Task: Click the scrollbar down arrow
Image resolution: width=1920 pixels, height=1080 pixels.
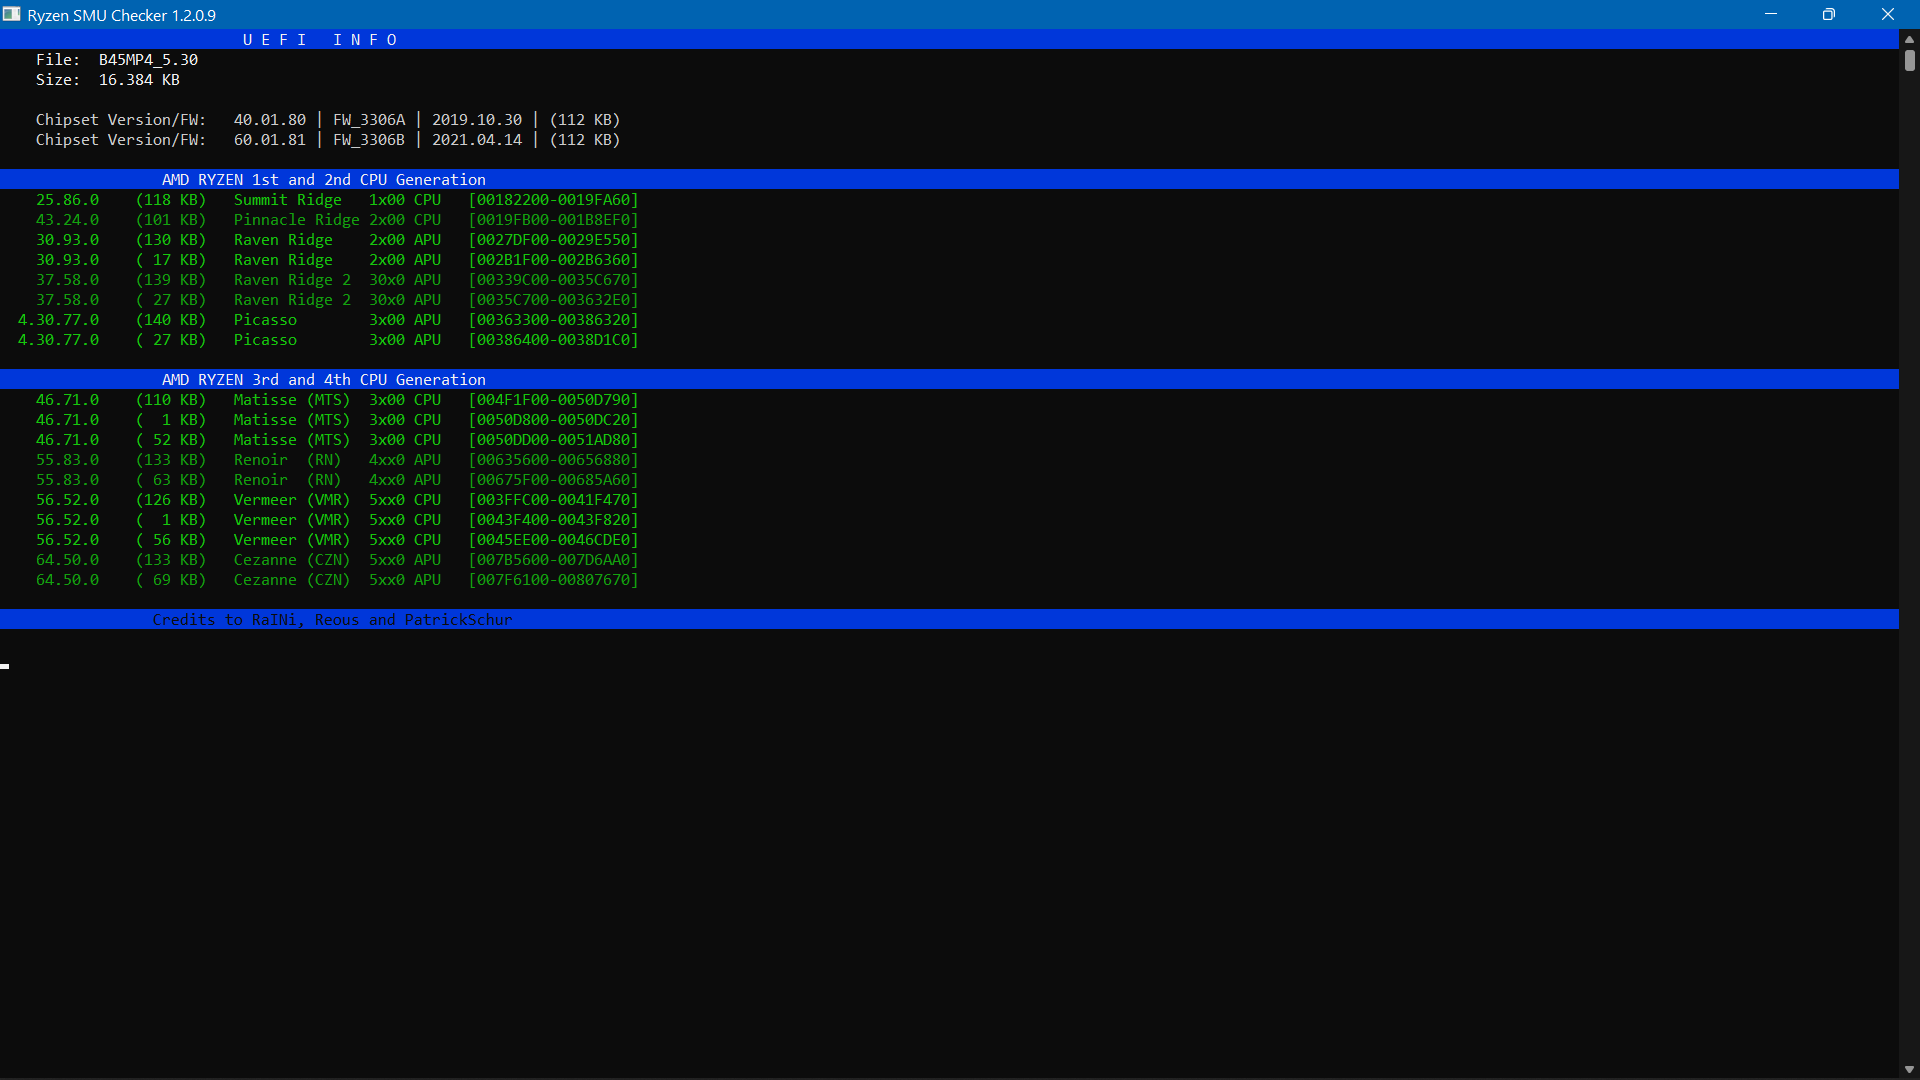Action: 1909,1069
